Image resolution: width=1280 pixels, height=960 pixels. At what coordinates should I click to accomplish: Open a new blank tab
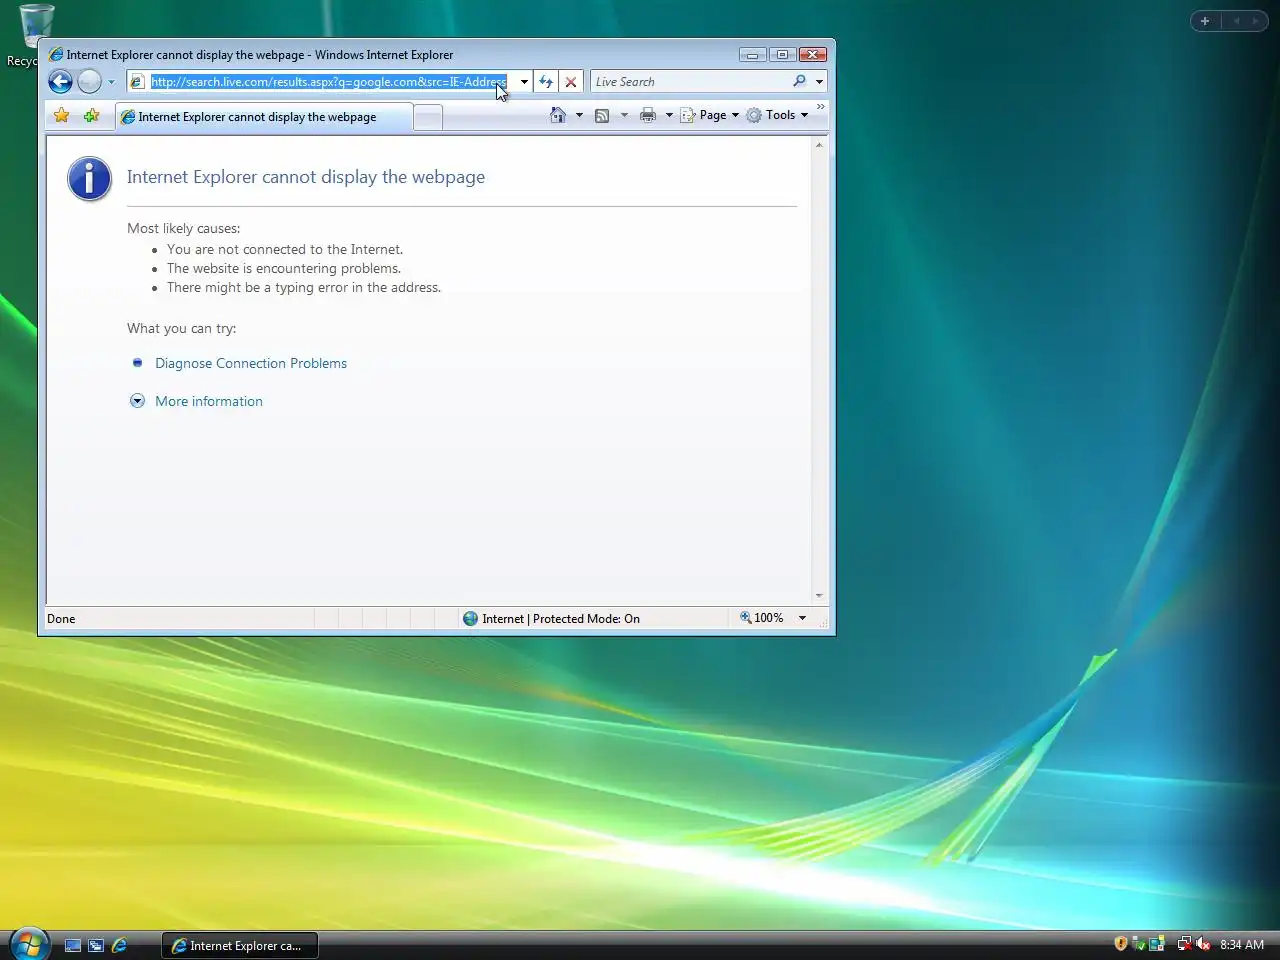(428, 118)
